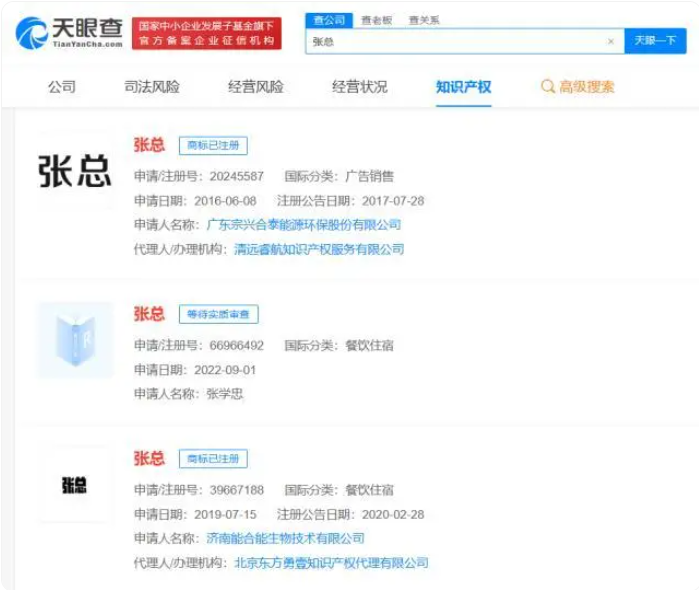Viewport: 699px width, 590px height.
Task: Switch to the 查关系 search tab
Action: (423, 20)
